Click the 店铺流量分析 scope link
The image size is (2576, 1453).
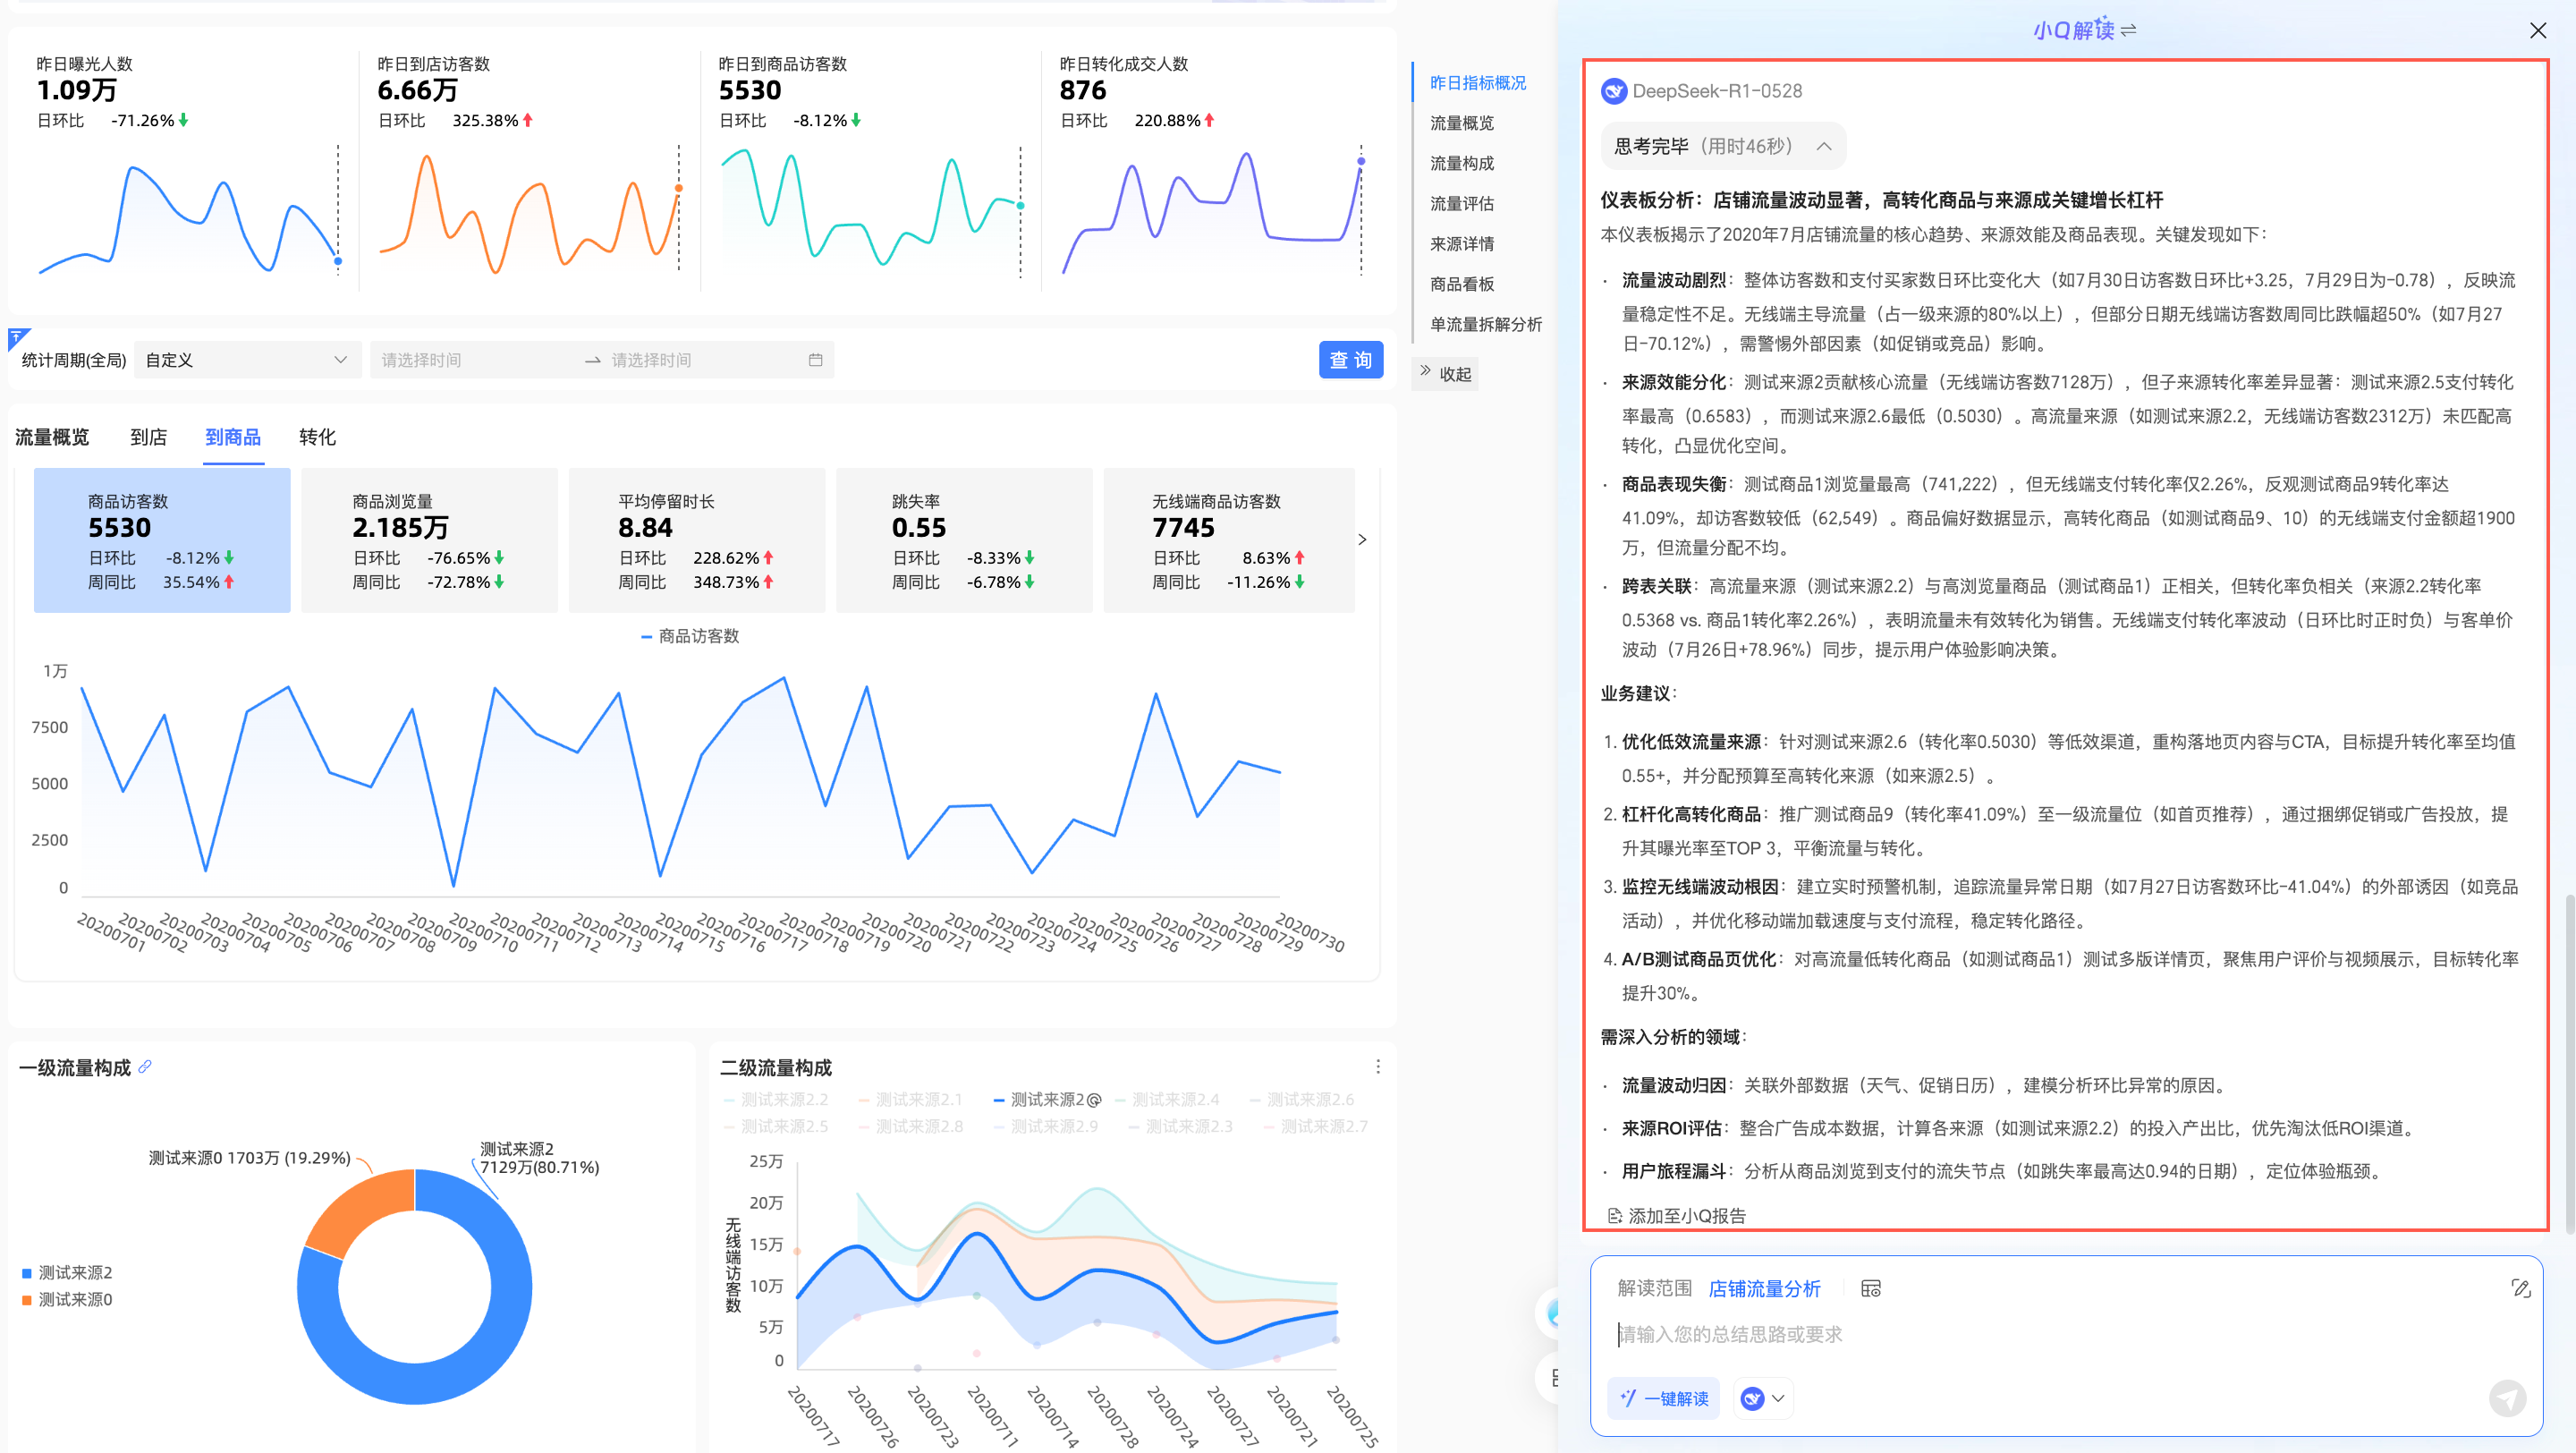tap(1764, 1288)
